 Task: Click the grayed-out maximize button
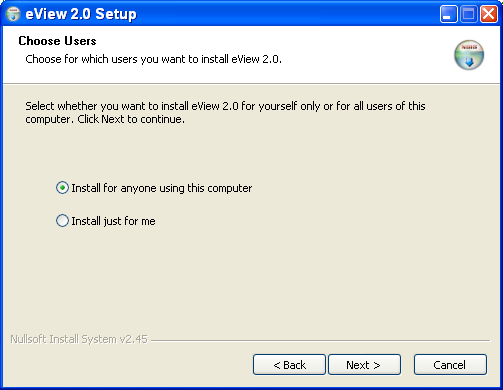pos(468,14)
